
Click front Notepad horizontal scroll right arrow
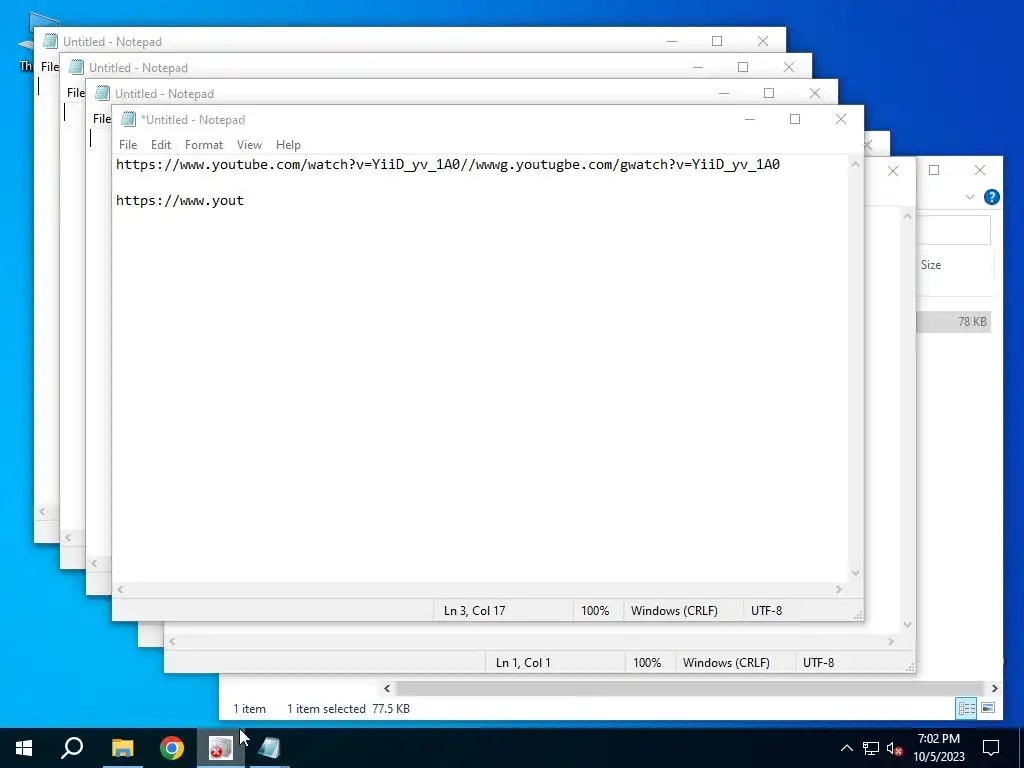click(839, 589)
